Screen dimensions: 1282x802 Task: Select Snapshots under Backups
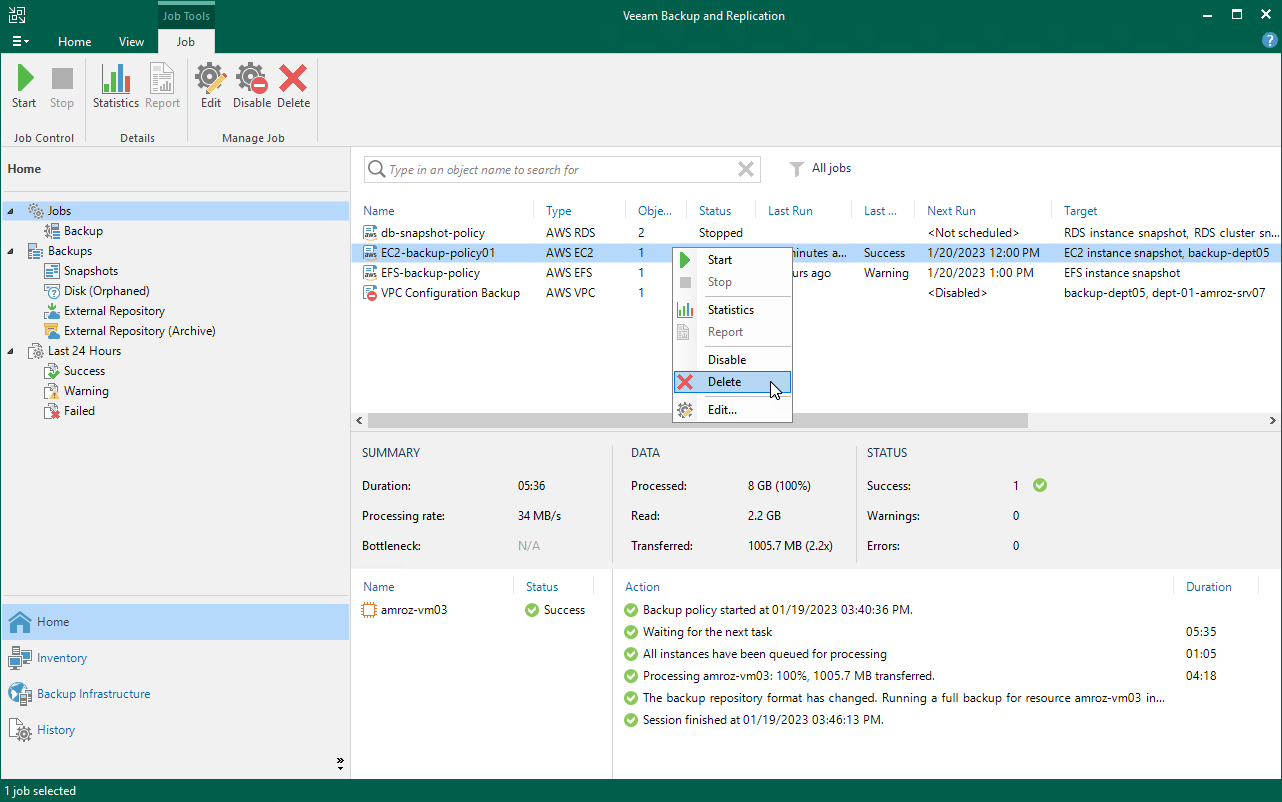point(90,271)
